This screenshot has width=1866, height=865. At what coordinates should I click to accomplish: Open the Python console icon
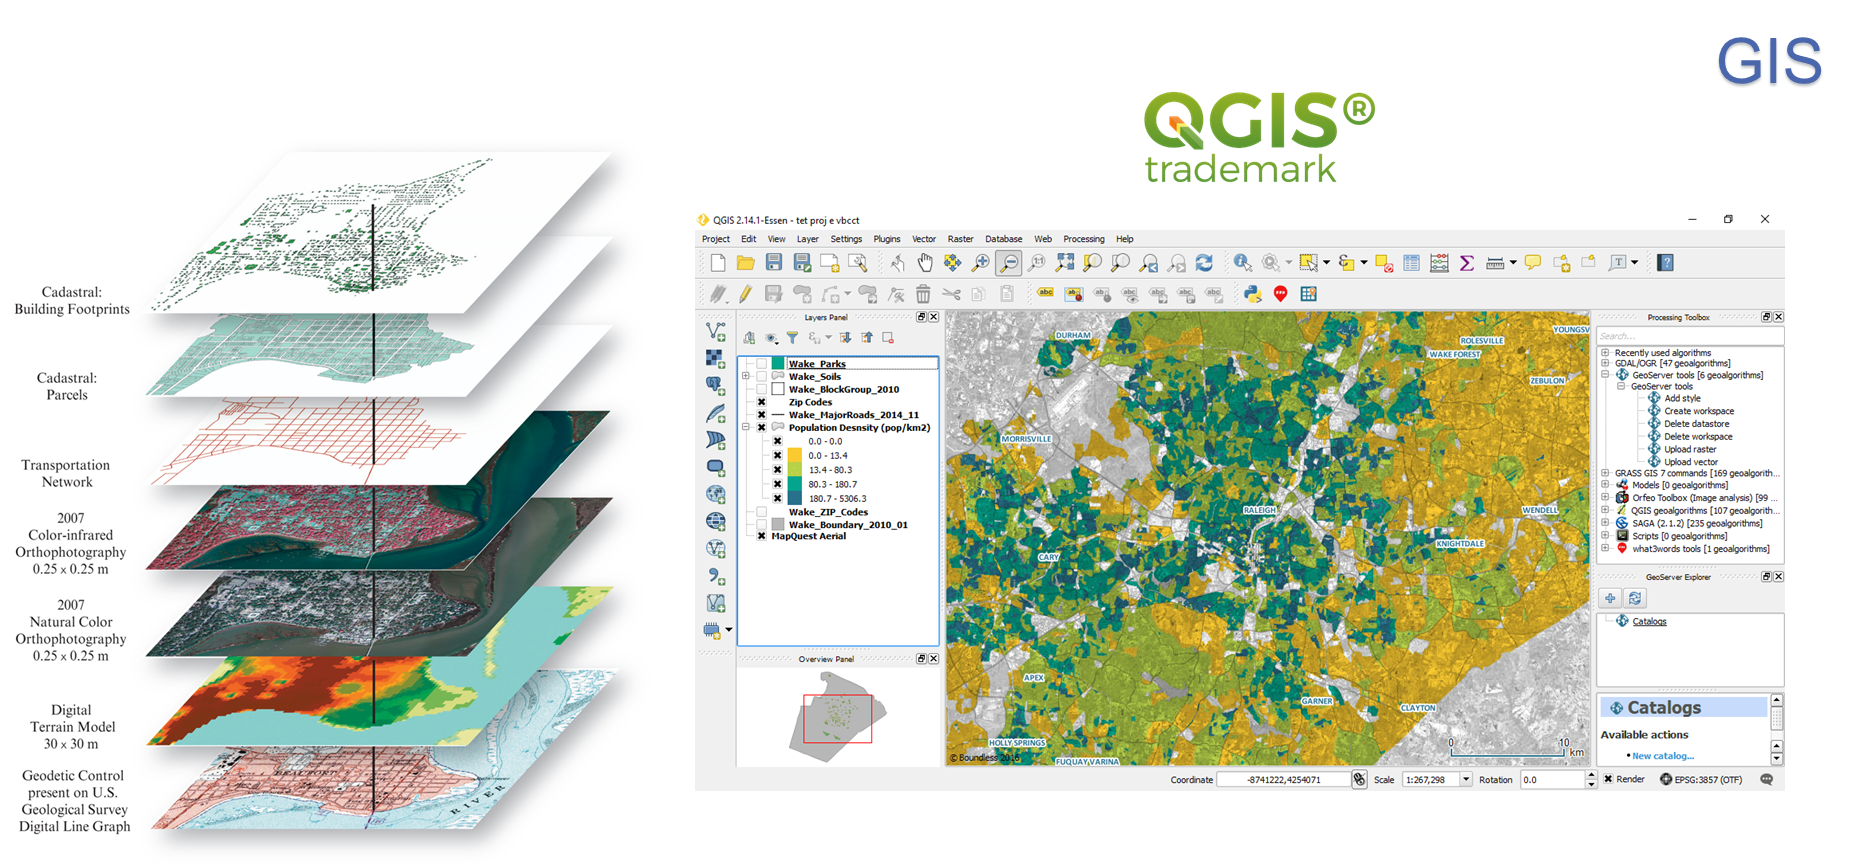click(1252, 294)
